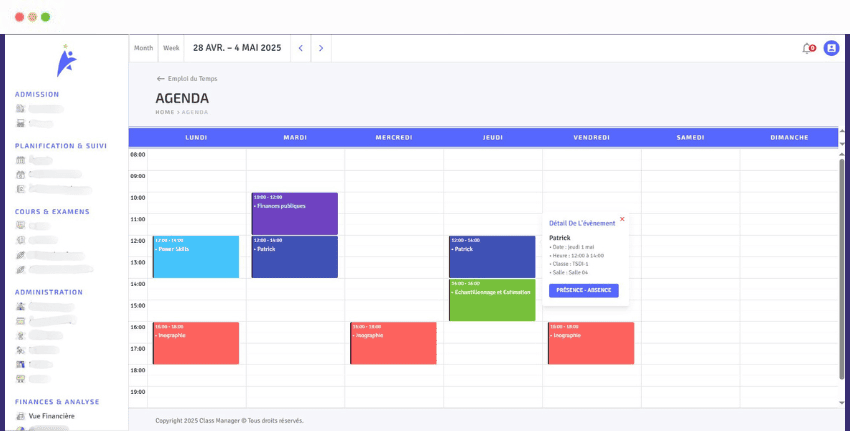
Task: Select the Echantillonnage et Estimation event
Action: click(x=492, y=300)
